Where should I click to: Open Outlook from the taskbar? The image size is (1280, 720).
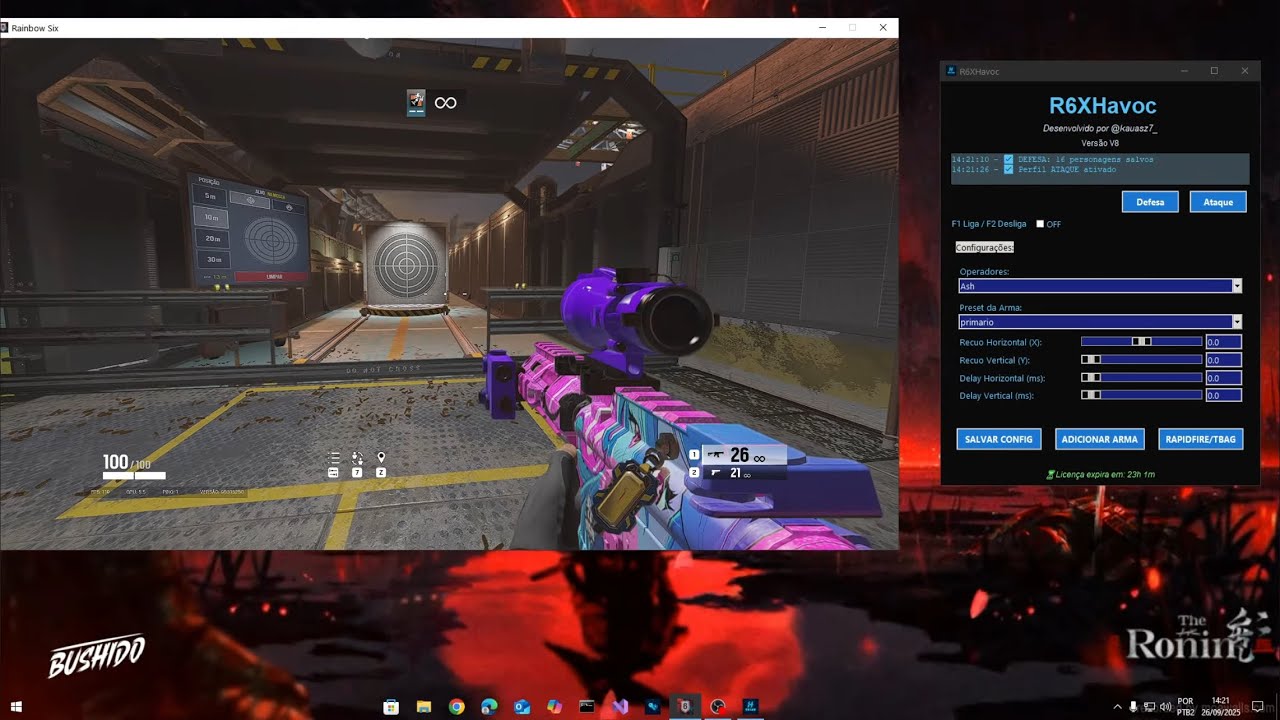(521, 706)
